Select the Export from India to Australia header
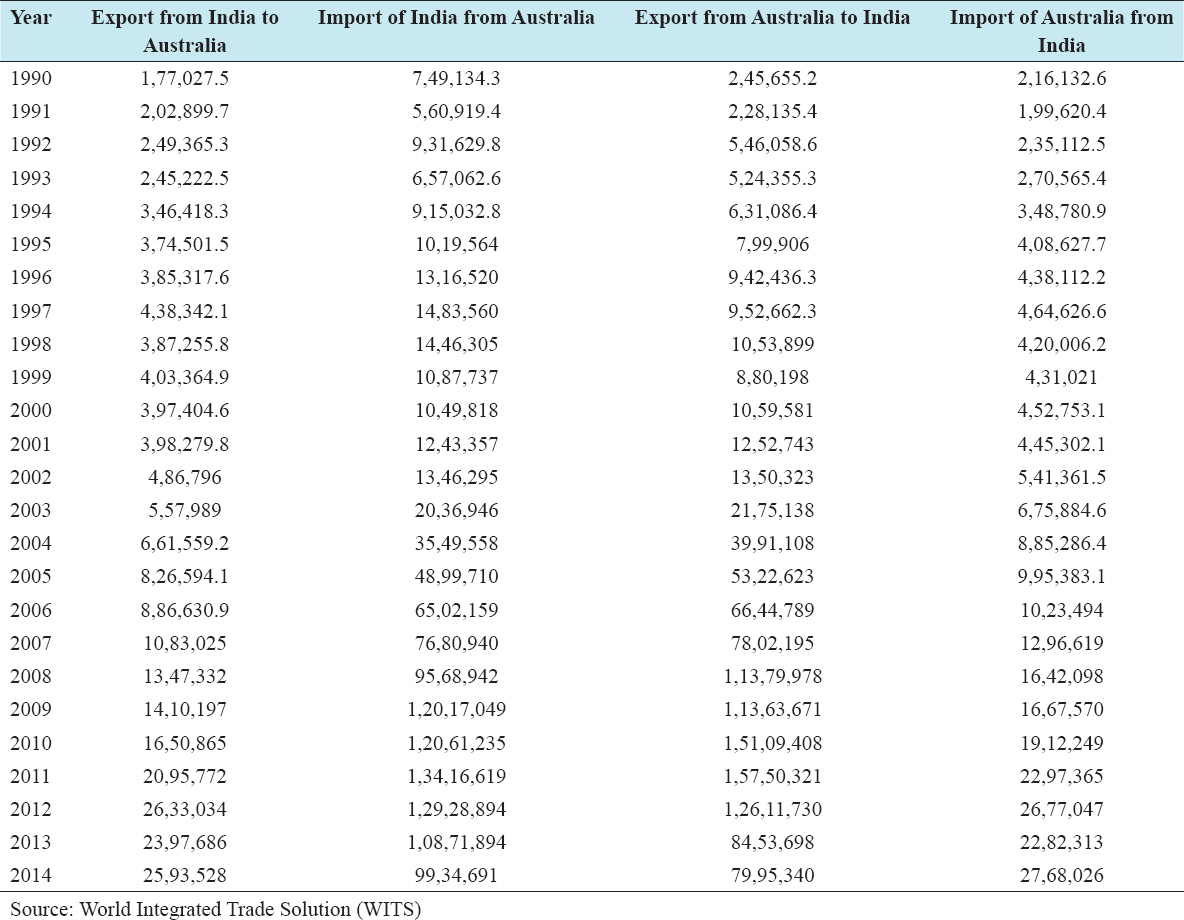Screen dimensions: 1184x920 click(185, 31)
